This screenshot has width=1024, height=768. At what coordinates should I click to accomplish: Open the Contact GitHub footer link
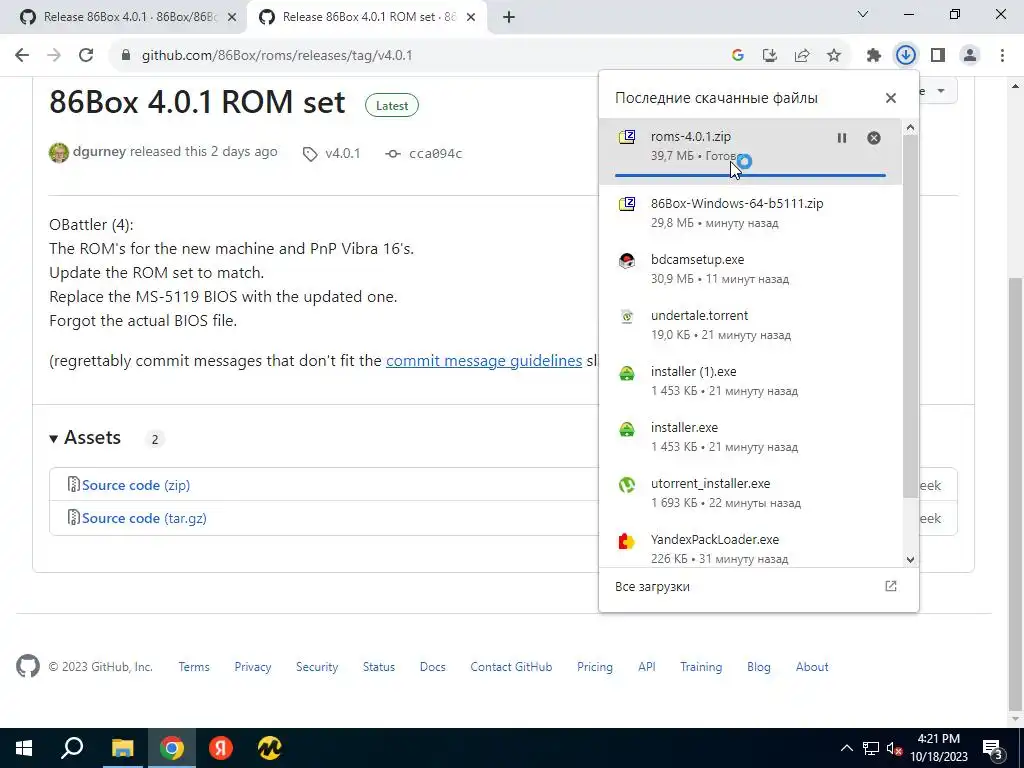pos(511,667)
